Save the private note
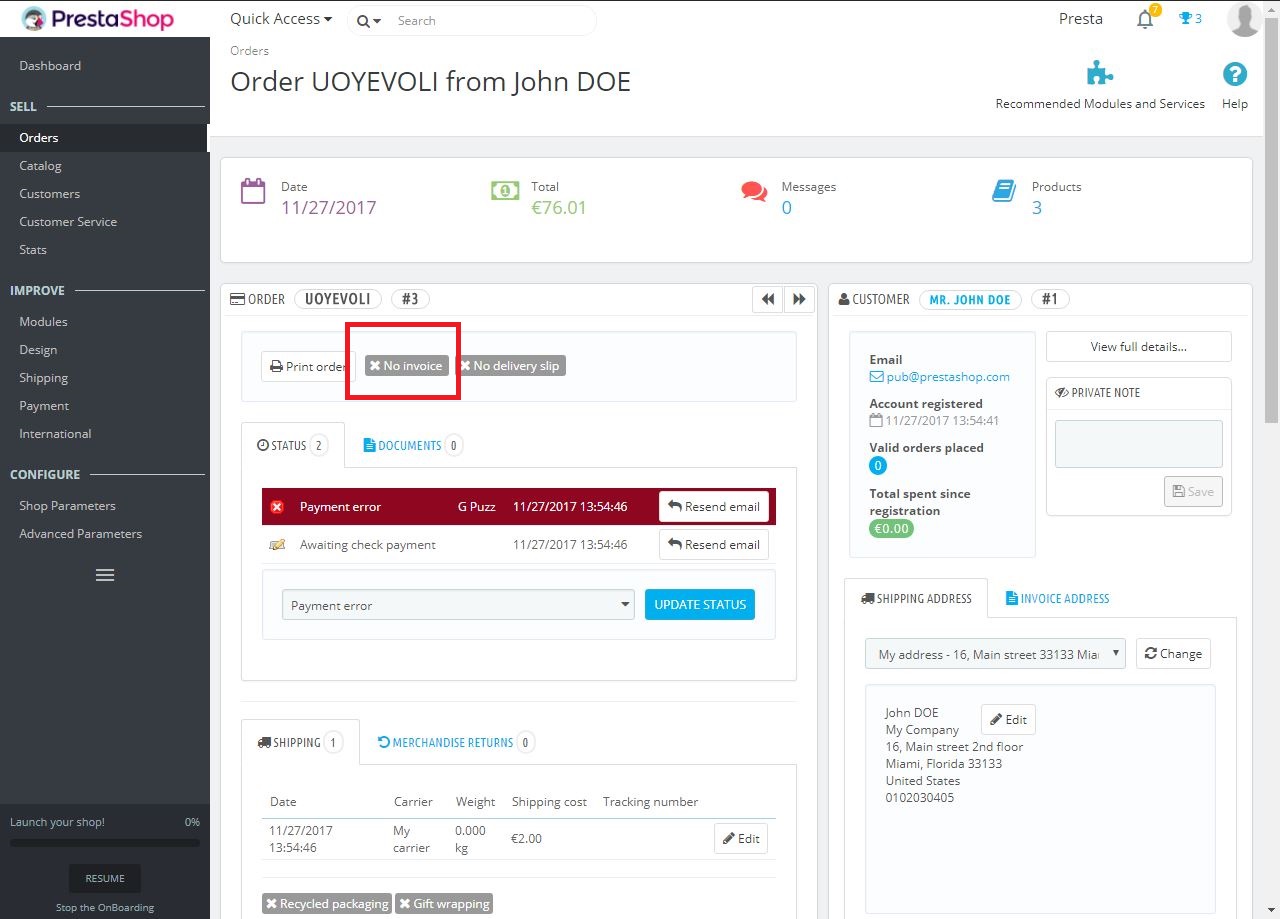This screenshot has height=919, width=1280. 1193,492
